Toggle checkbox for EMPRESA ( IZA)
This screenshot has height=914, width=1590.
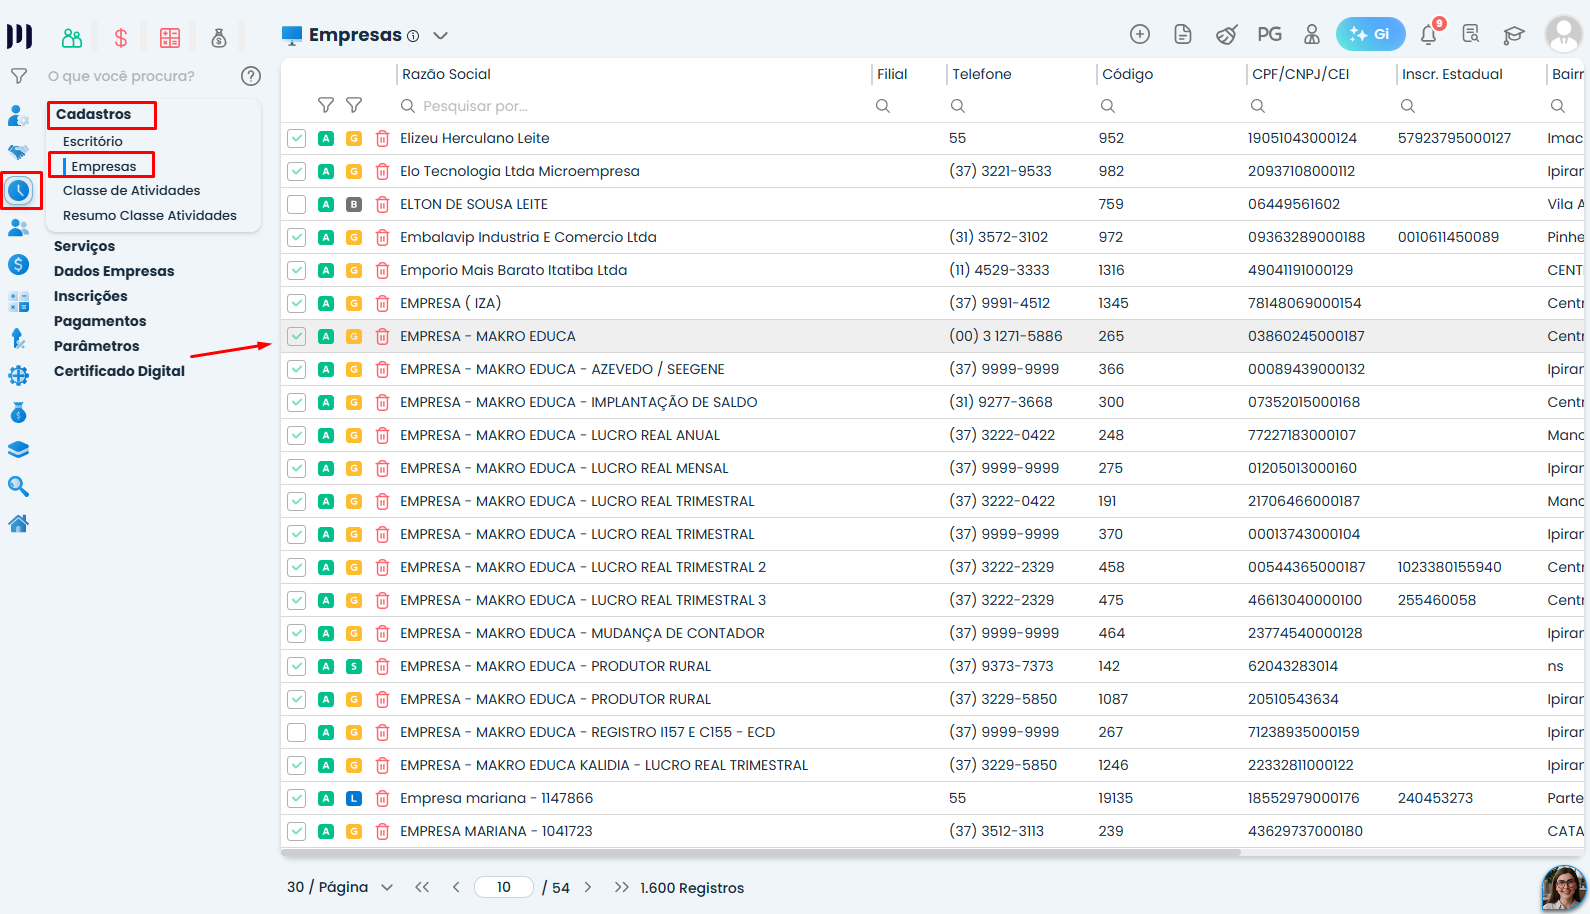click(x=296, y=303)
